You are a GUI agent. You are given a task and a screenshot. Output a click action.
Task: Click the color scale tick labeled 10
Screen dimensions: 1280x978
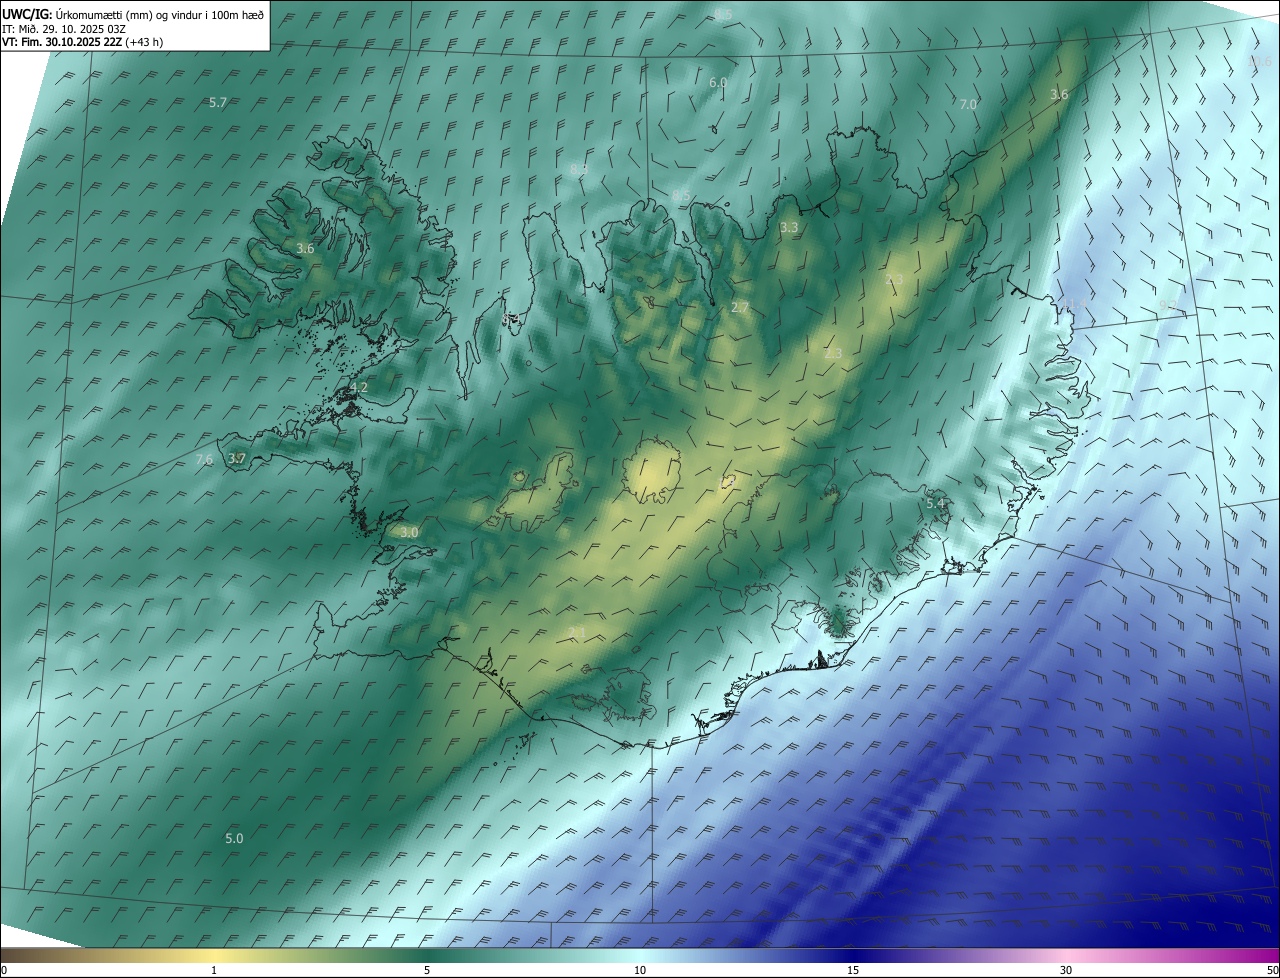click(640, 970)
